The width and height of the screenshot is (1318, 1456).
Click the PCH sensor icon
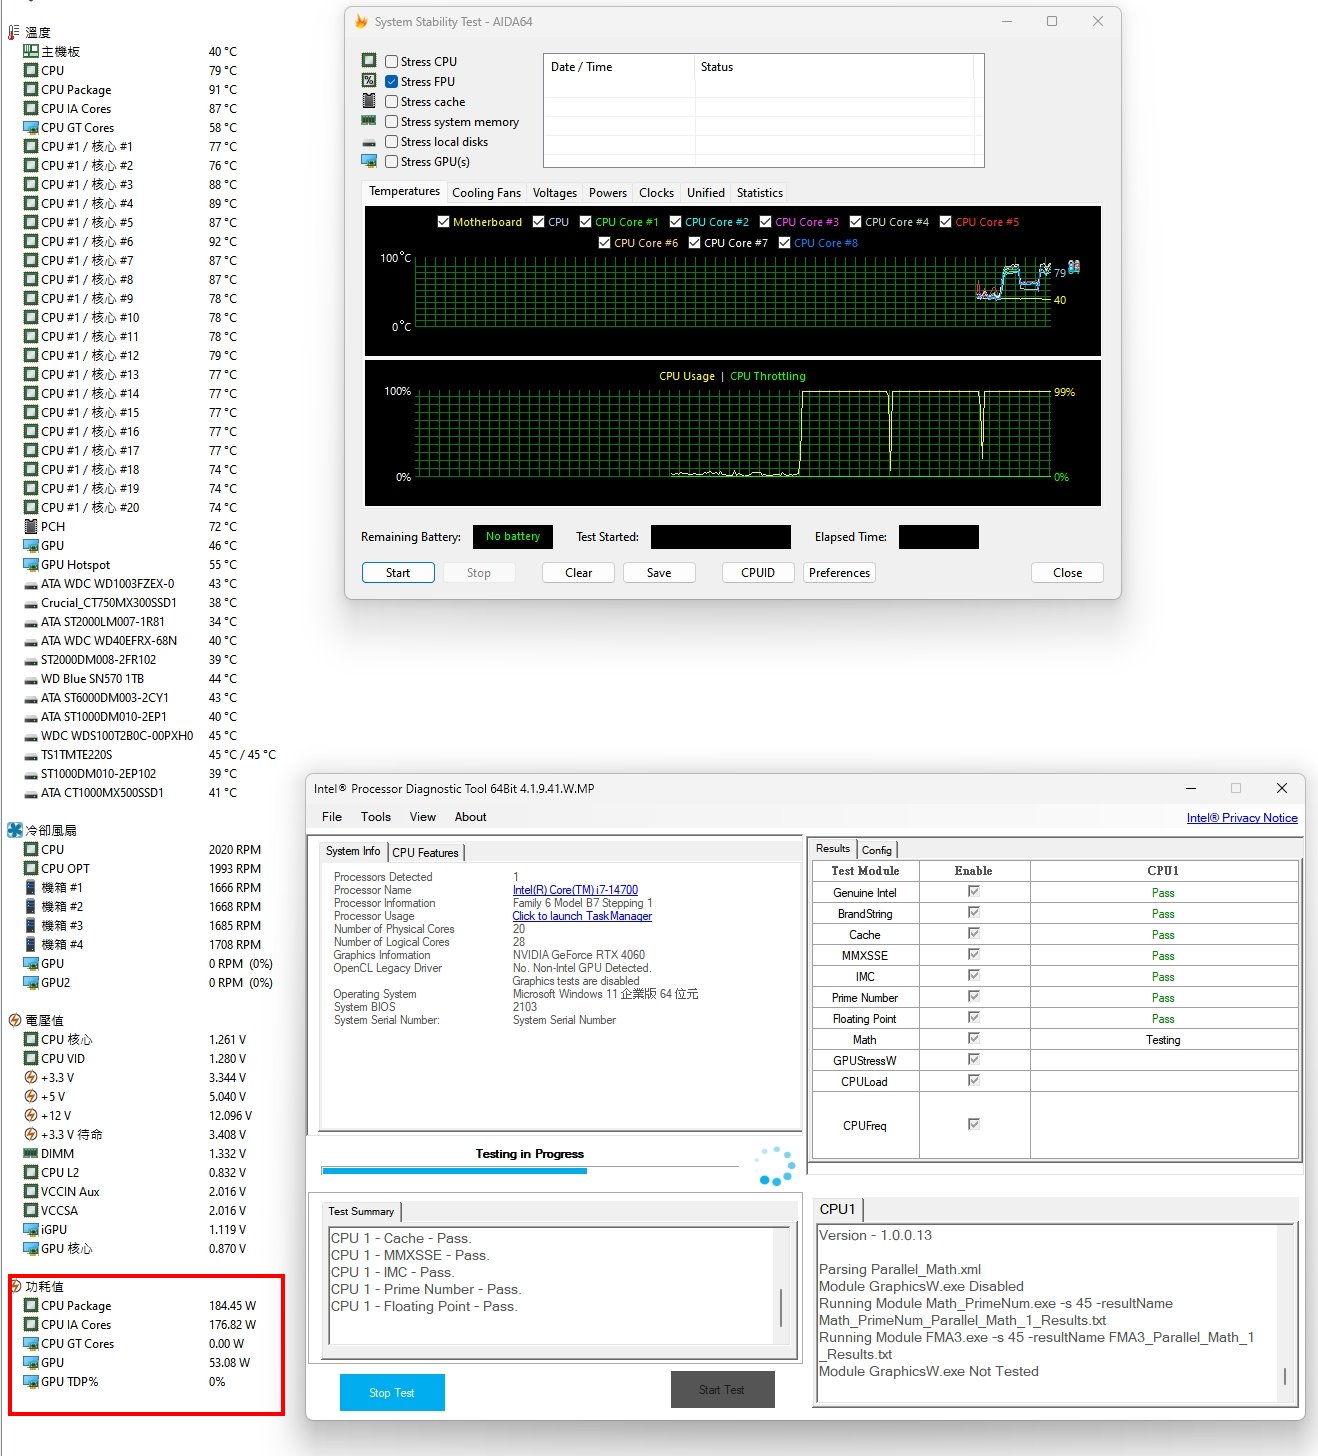pos(33,526)
